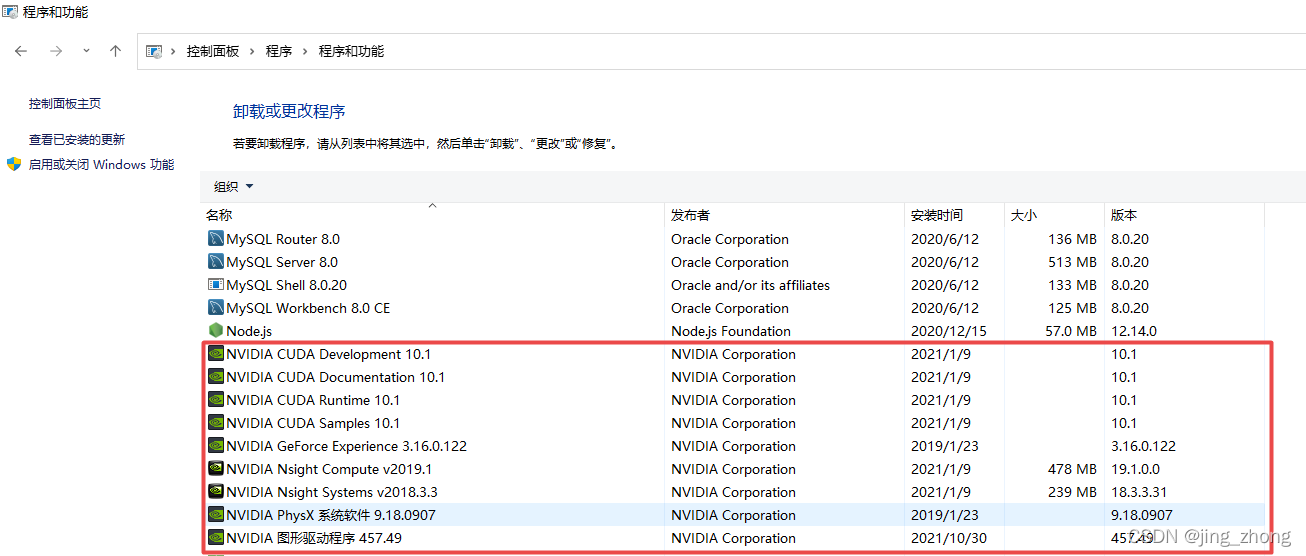Click NVIDIA 图形驱动程序 457.49 icon
This screenshot has height=556, width=1306.
216,538
